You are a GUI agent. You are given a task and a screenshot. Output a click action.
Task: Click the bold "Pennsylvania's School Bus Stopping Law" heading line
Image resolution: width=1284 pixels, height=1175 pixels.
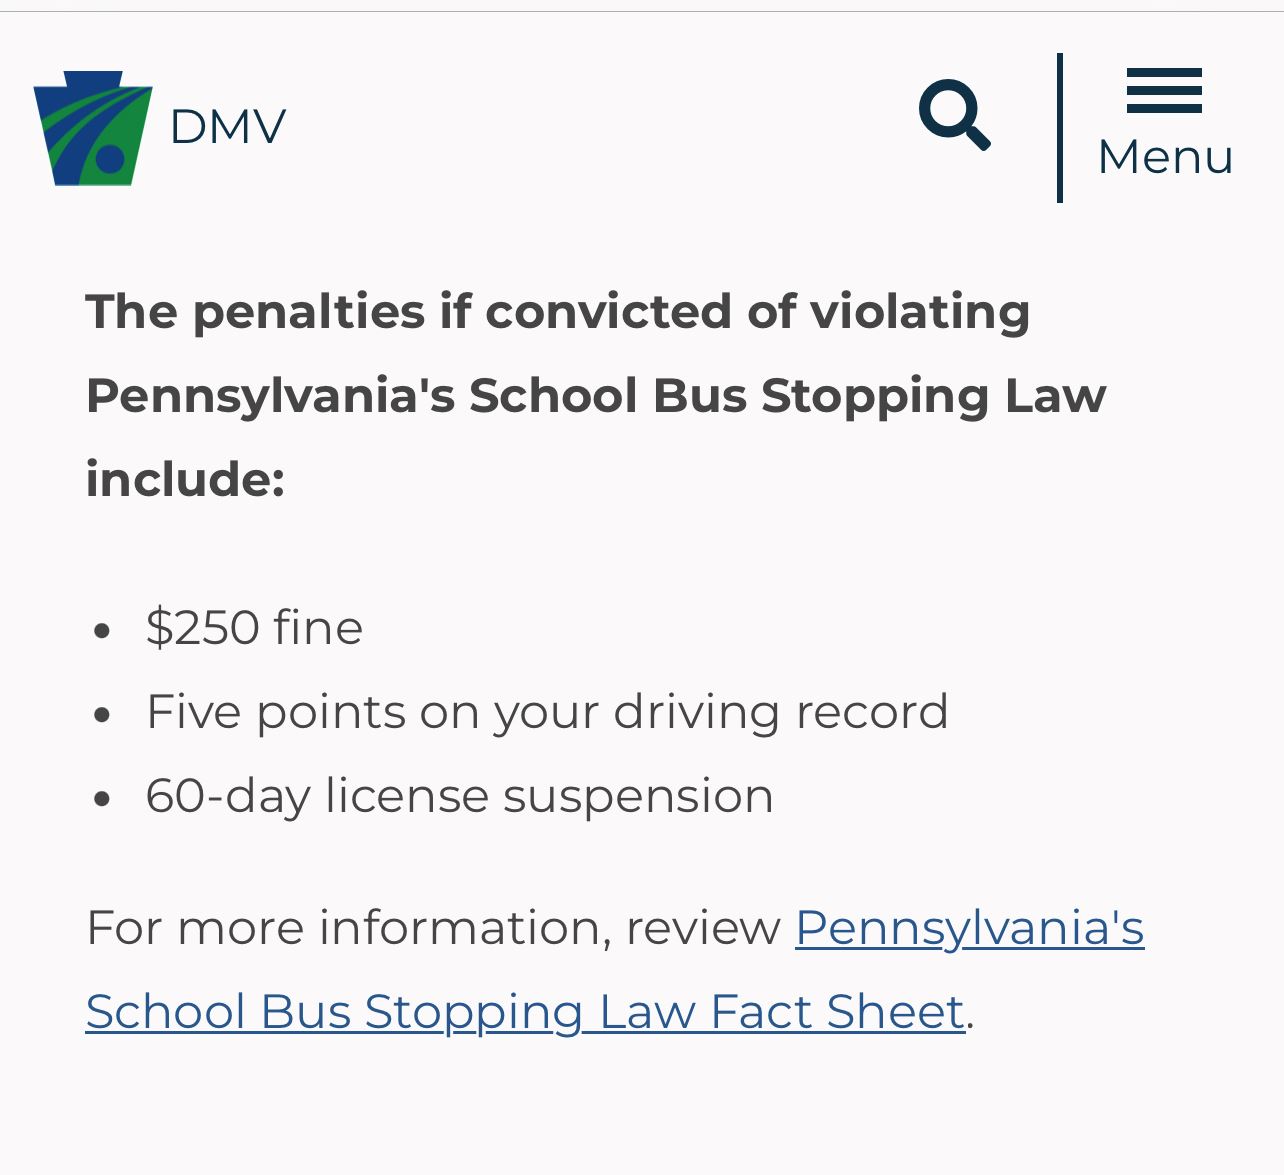click(596, 395)
